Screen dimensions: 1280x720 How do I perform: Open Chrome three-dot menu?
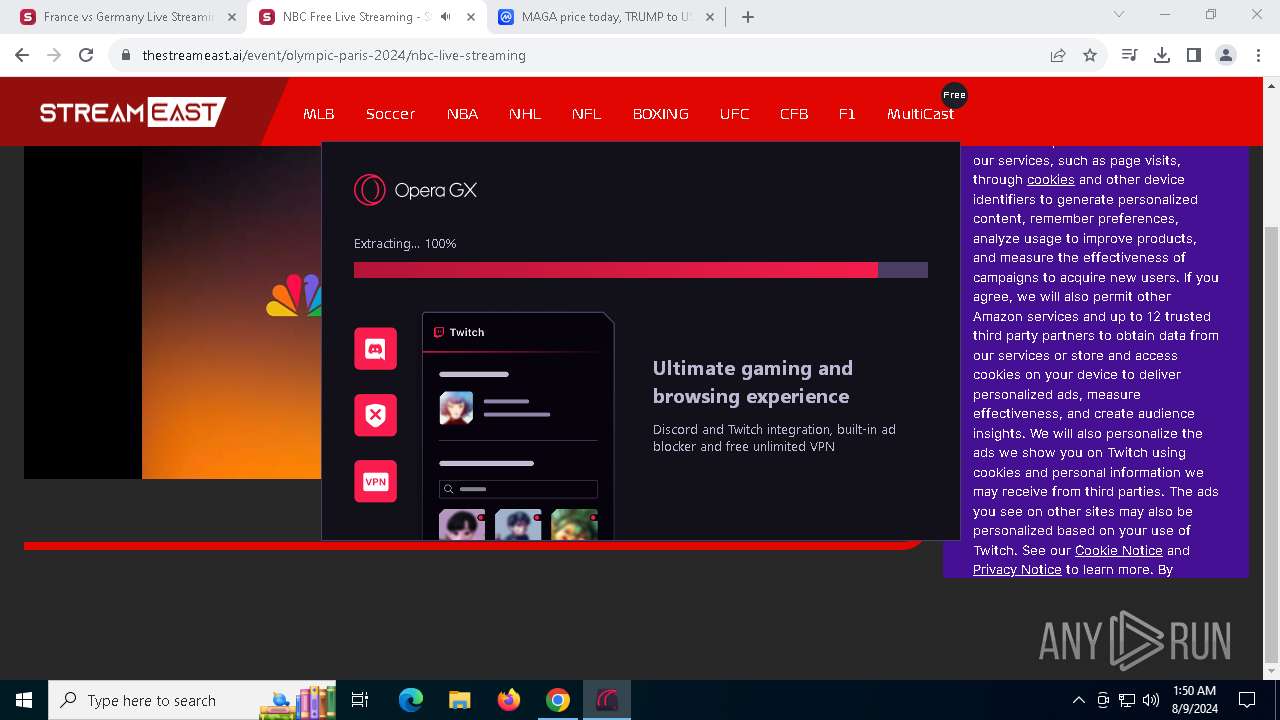tap(1257, 55)
